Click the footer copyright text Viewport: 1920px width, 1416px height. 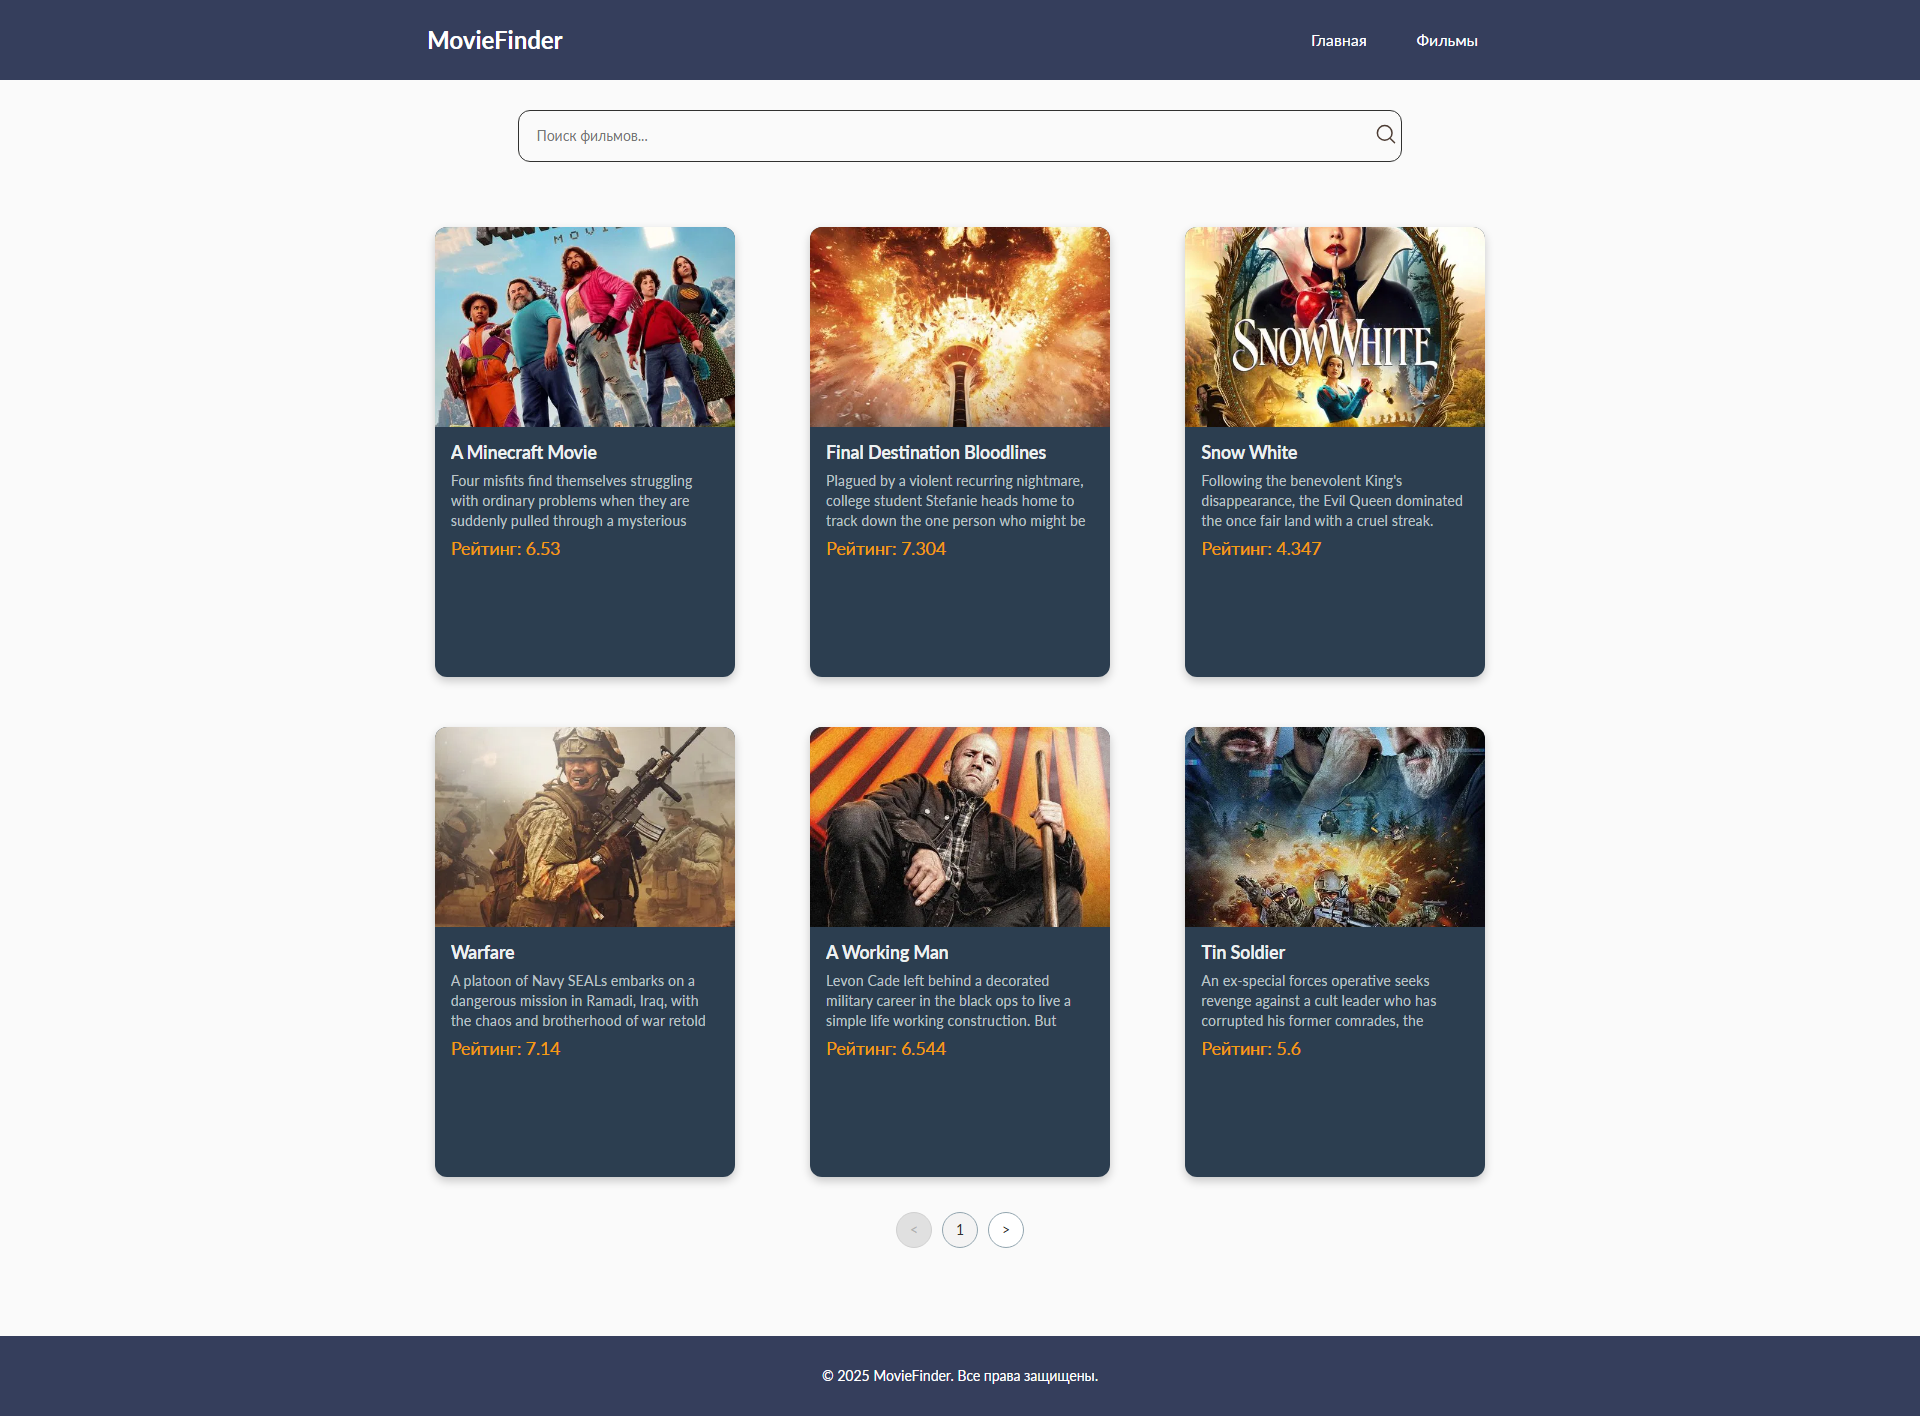coord(959,1375)
